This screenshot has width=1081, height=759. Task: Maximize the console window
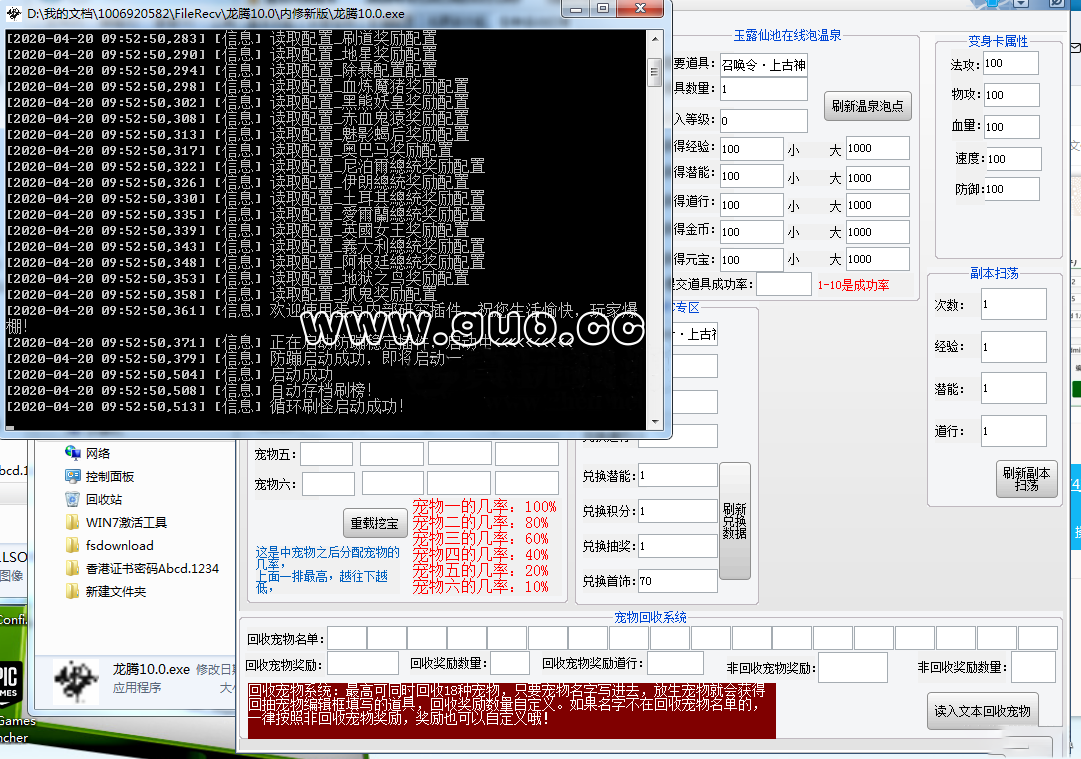click(603, 9)
